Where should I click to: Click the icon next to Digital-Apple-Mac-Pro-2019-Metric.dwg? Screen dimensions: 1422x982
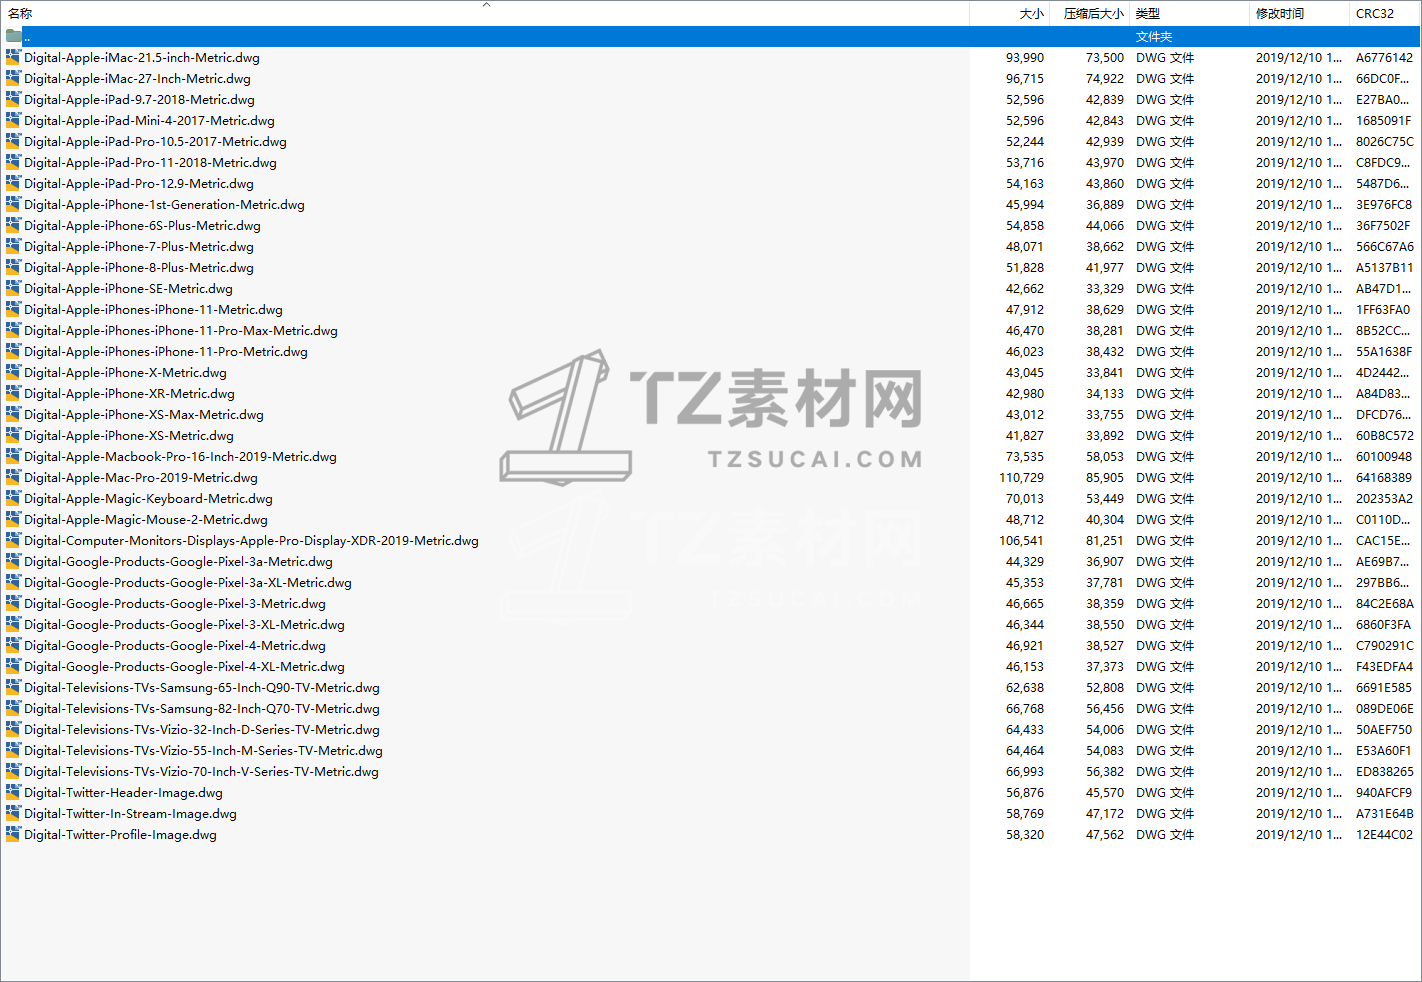pyautogui.click(x=13, y=478)
